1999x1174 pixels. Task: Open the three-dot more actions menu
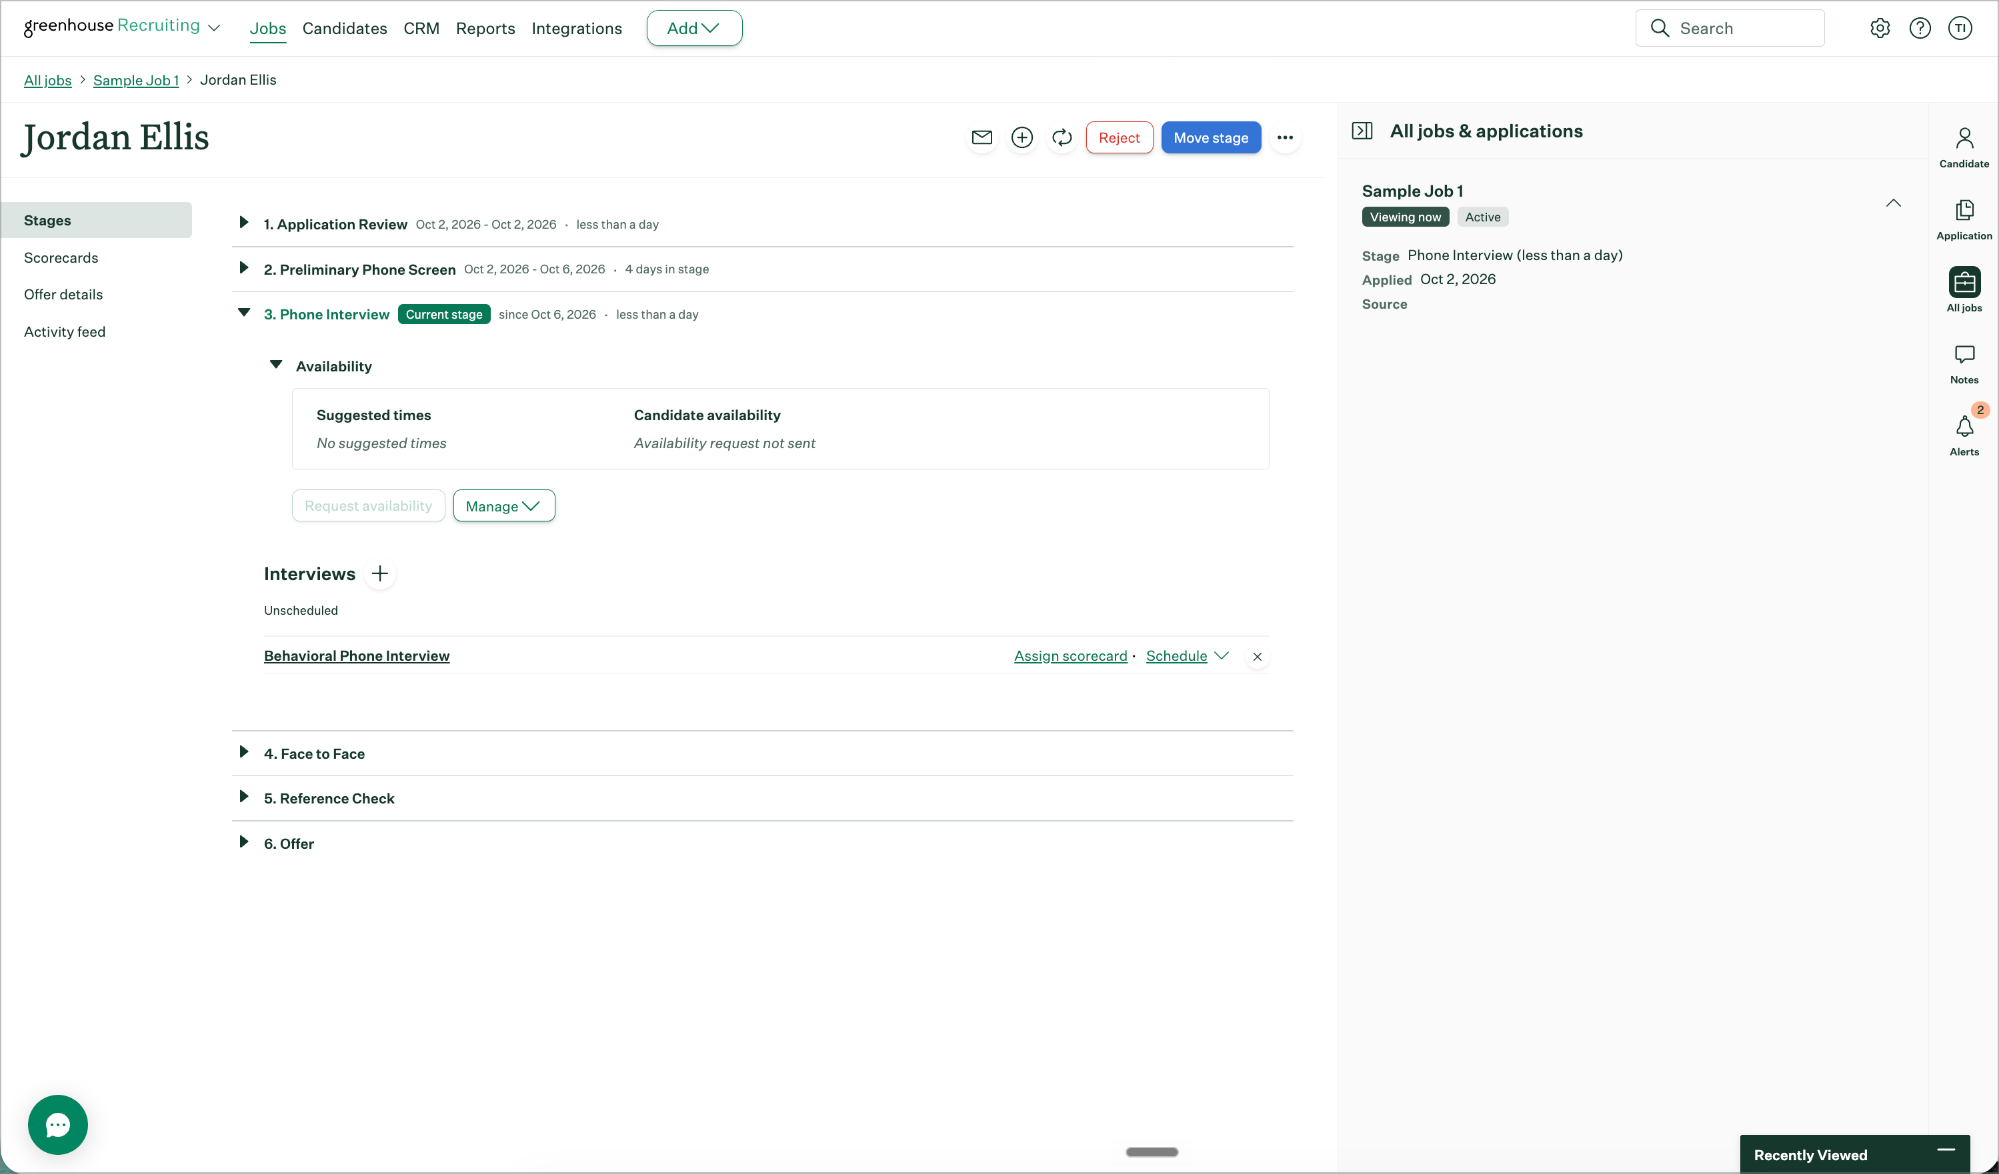(1285, 138)
